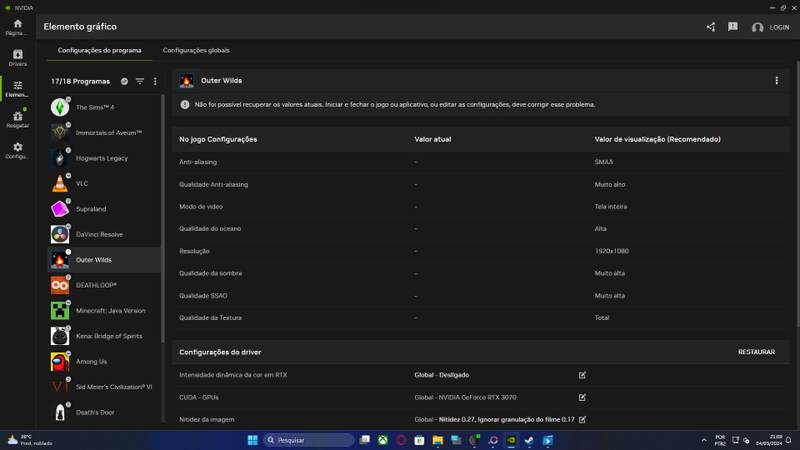This screenshot has height=450, width=800.
Task: Select Among Us in program list
Action: coord(105,361)
